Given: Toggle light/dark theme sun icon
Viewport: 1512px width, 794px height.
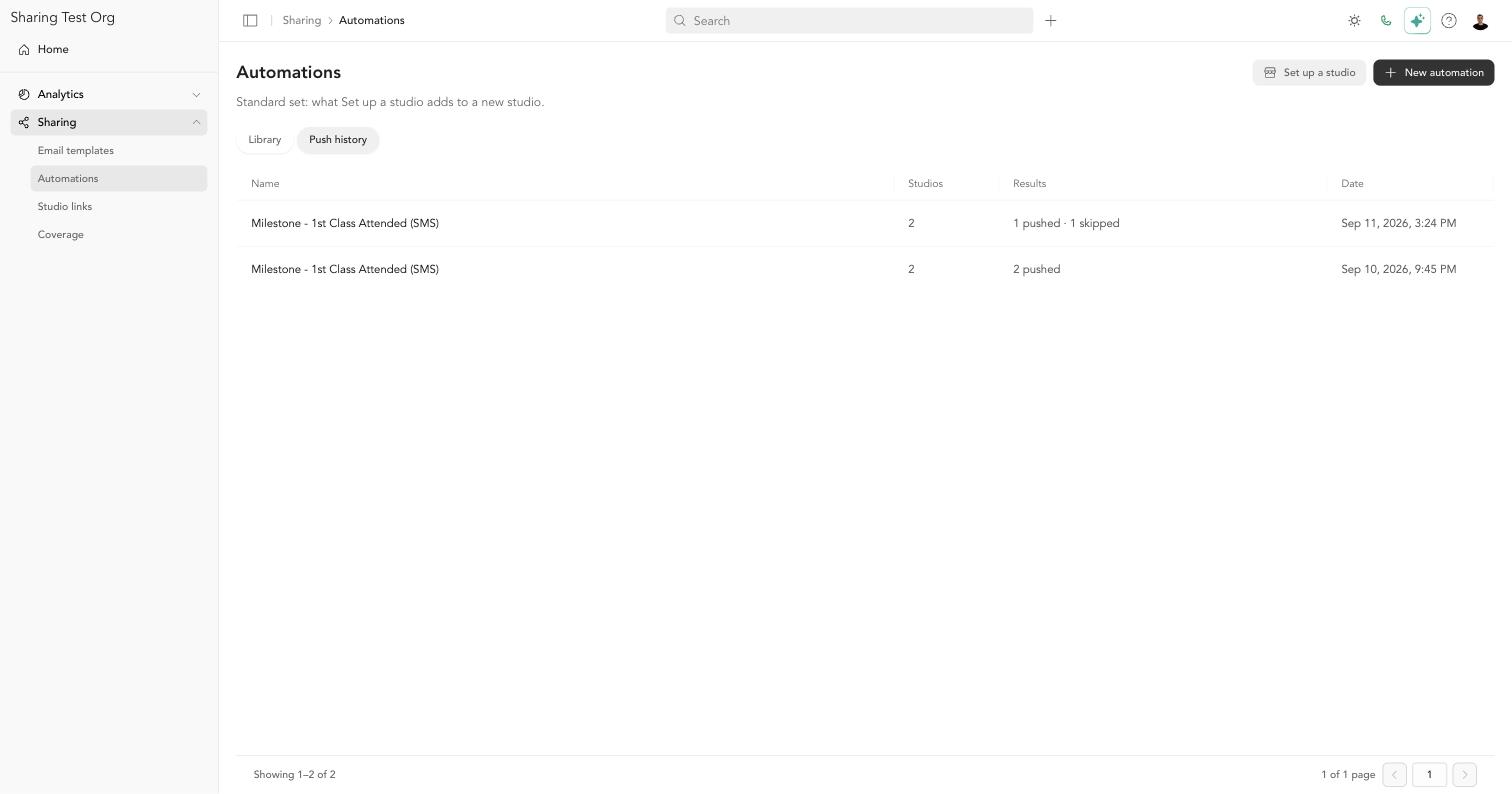Looking at the screenshot, I should point(1354,20).
